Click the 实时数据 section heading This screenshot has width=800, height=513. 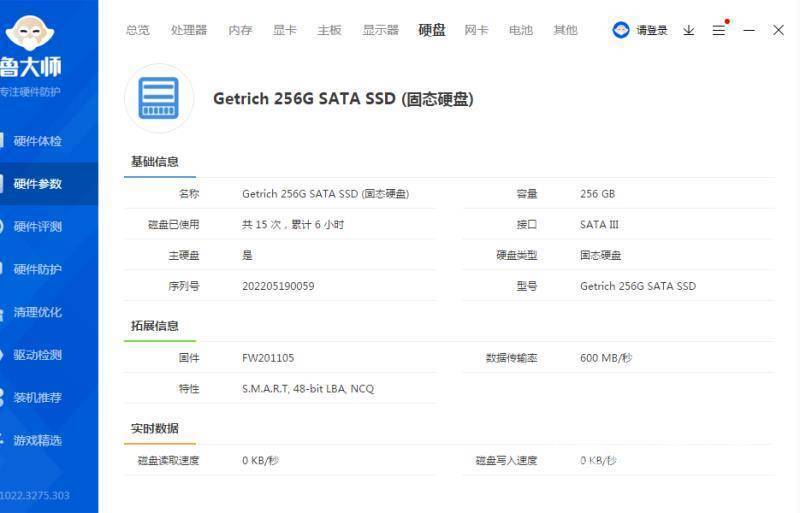click(x=155, y=428)
